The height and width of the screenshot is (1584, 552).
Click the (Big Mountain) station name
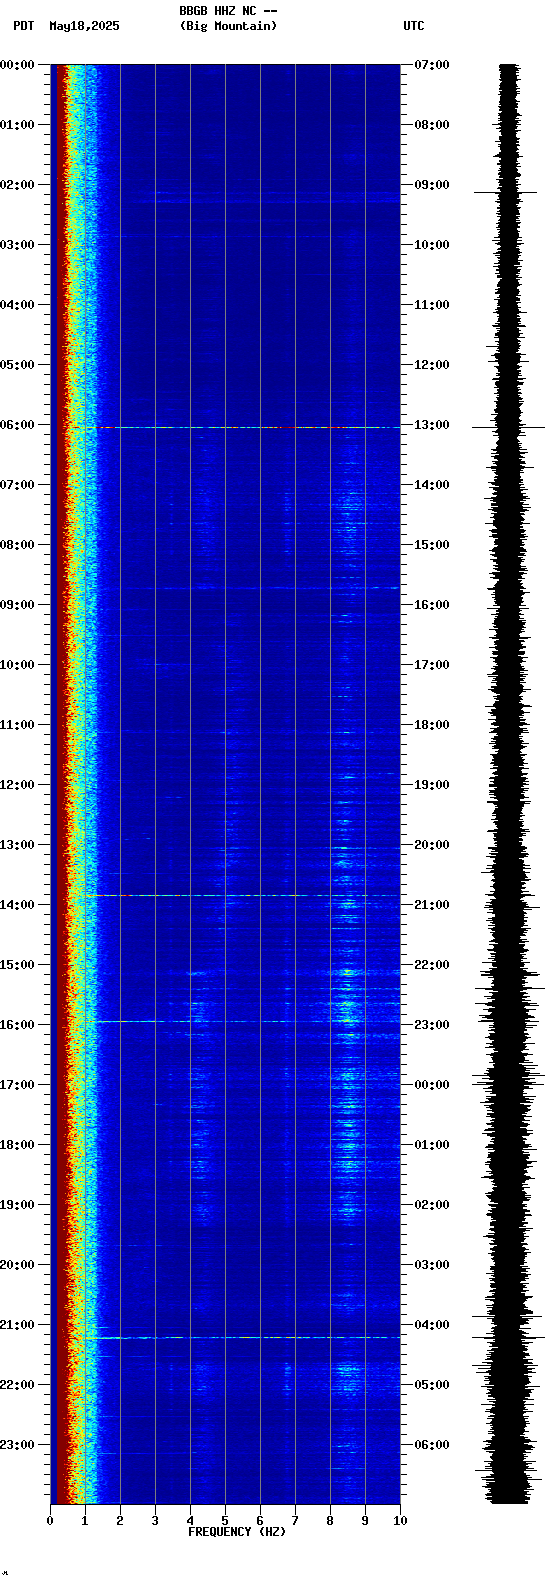pos(228,26)
